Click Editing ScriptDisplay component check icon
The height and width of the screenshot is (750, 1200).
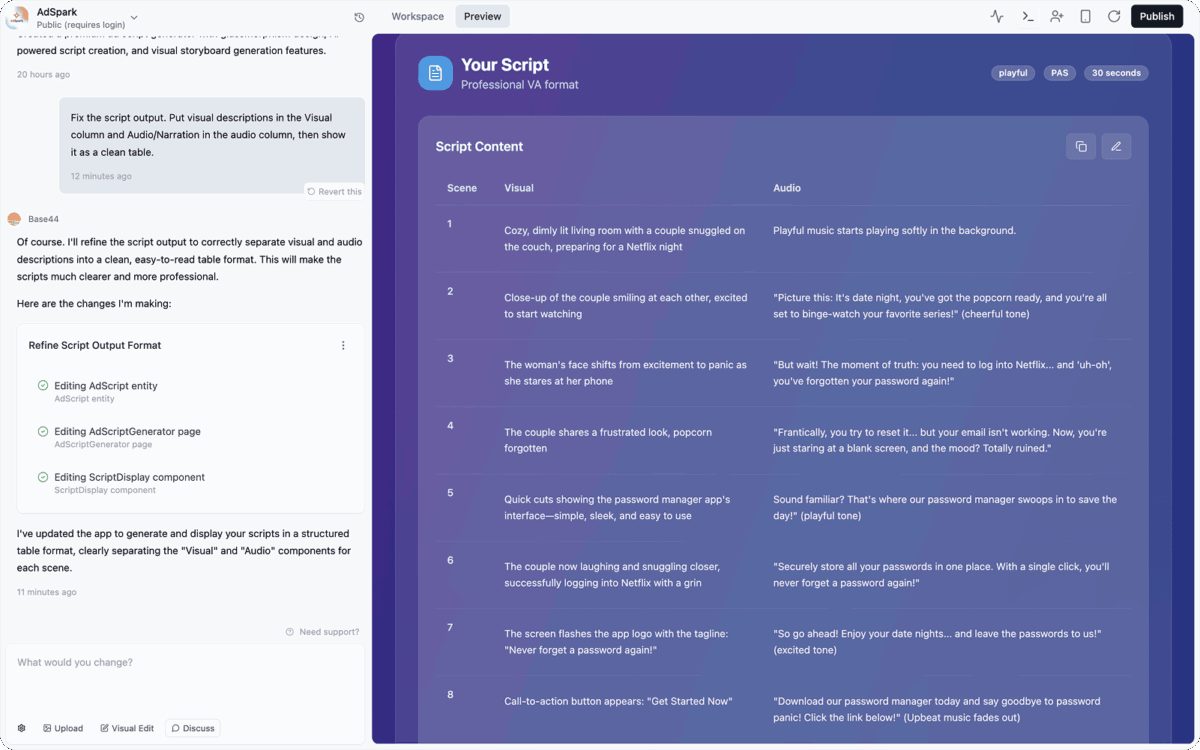pyautogui.click(x=43, y=477)
